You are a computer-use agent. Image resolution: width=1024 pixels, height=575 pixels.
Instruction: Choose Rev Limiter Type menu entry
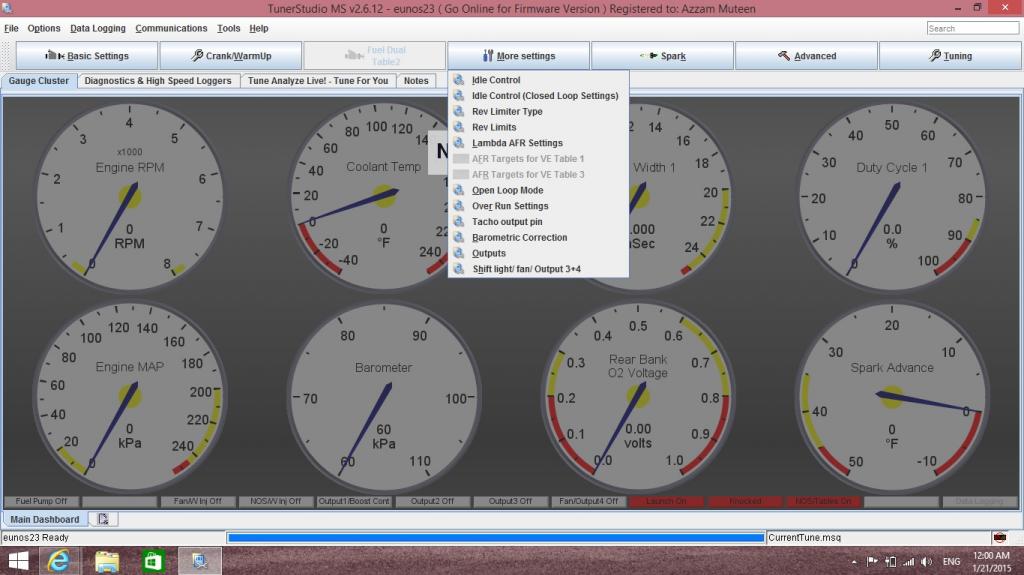(538, 111)
